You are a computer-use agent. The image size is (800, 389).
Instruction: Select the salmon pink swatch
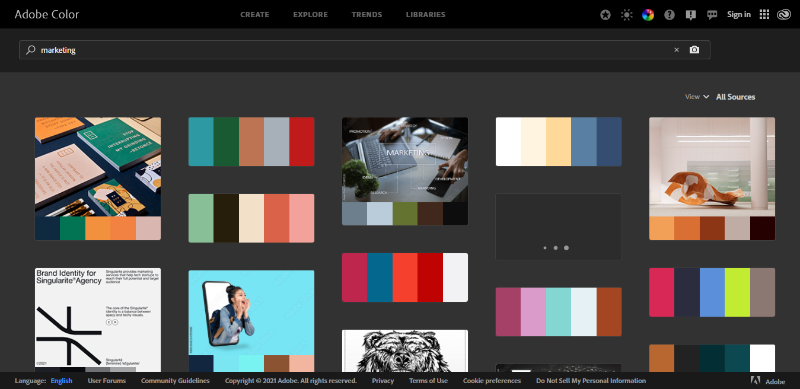coord(302,218)
